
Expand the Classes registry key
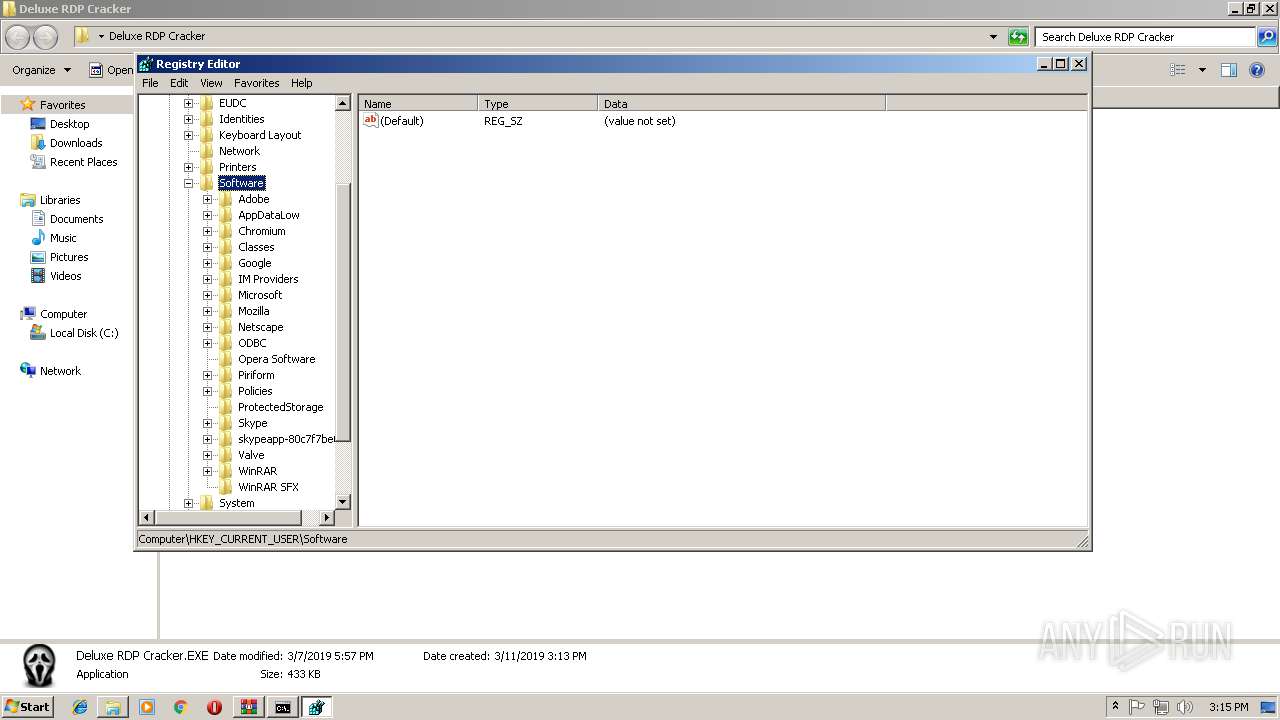point(207,247)
